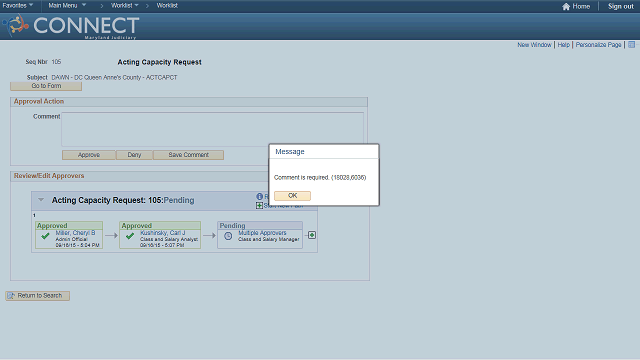Screen dimensions: 640x360
Task: Approve the Acting Capacity Request
Action: click(89, 155)
